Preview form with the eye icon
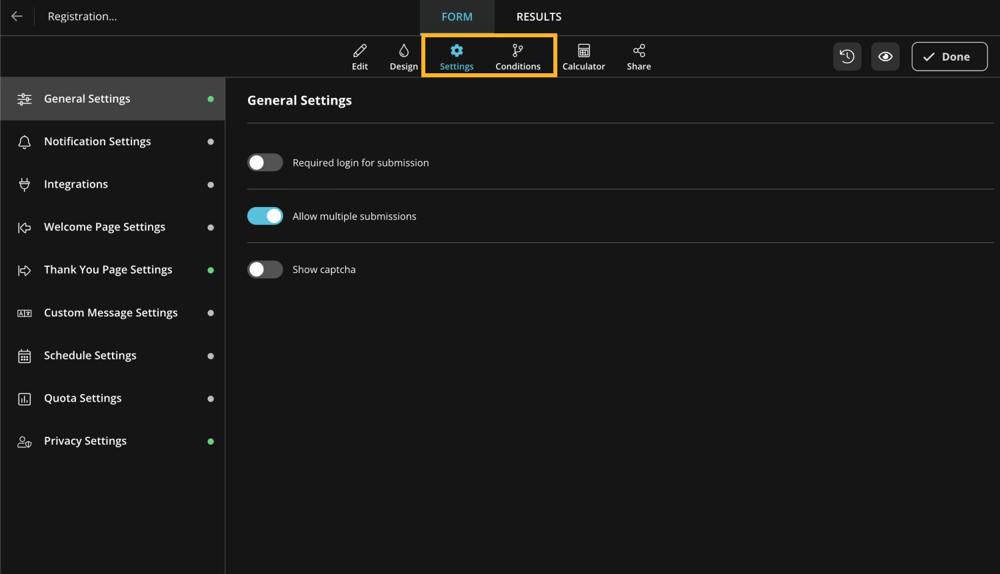This screenshot has width=1000, height=574. 885,57
